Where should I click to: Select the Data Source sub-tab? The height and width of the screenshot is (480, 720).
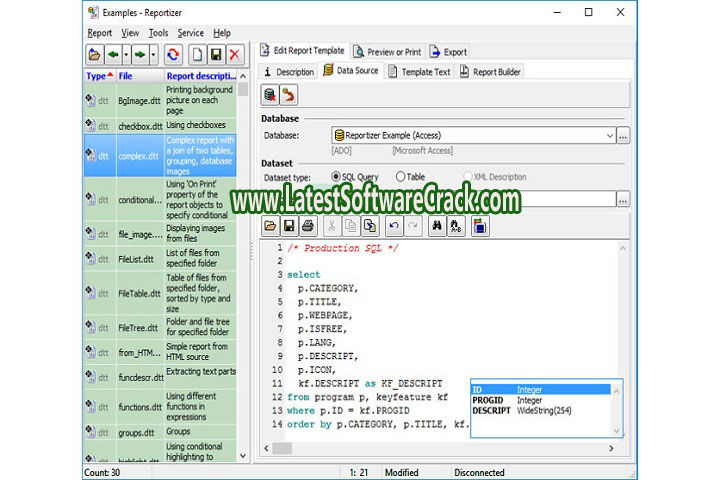(351, 70)
